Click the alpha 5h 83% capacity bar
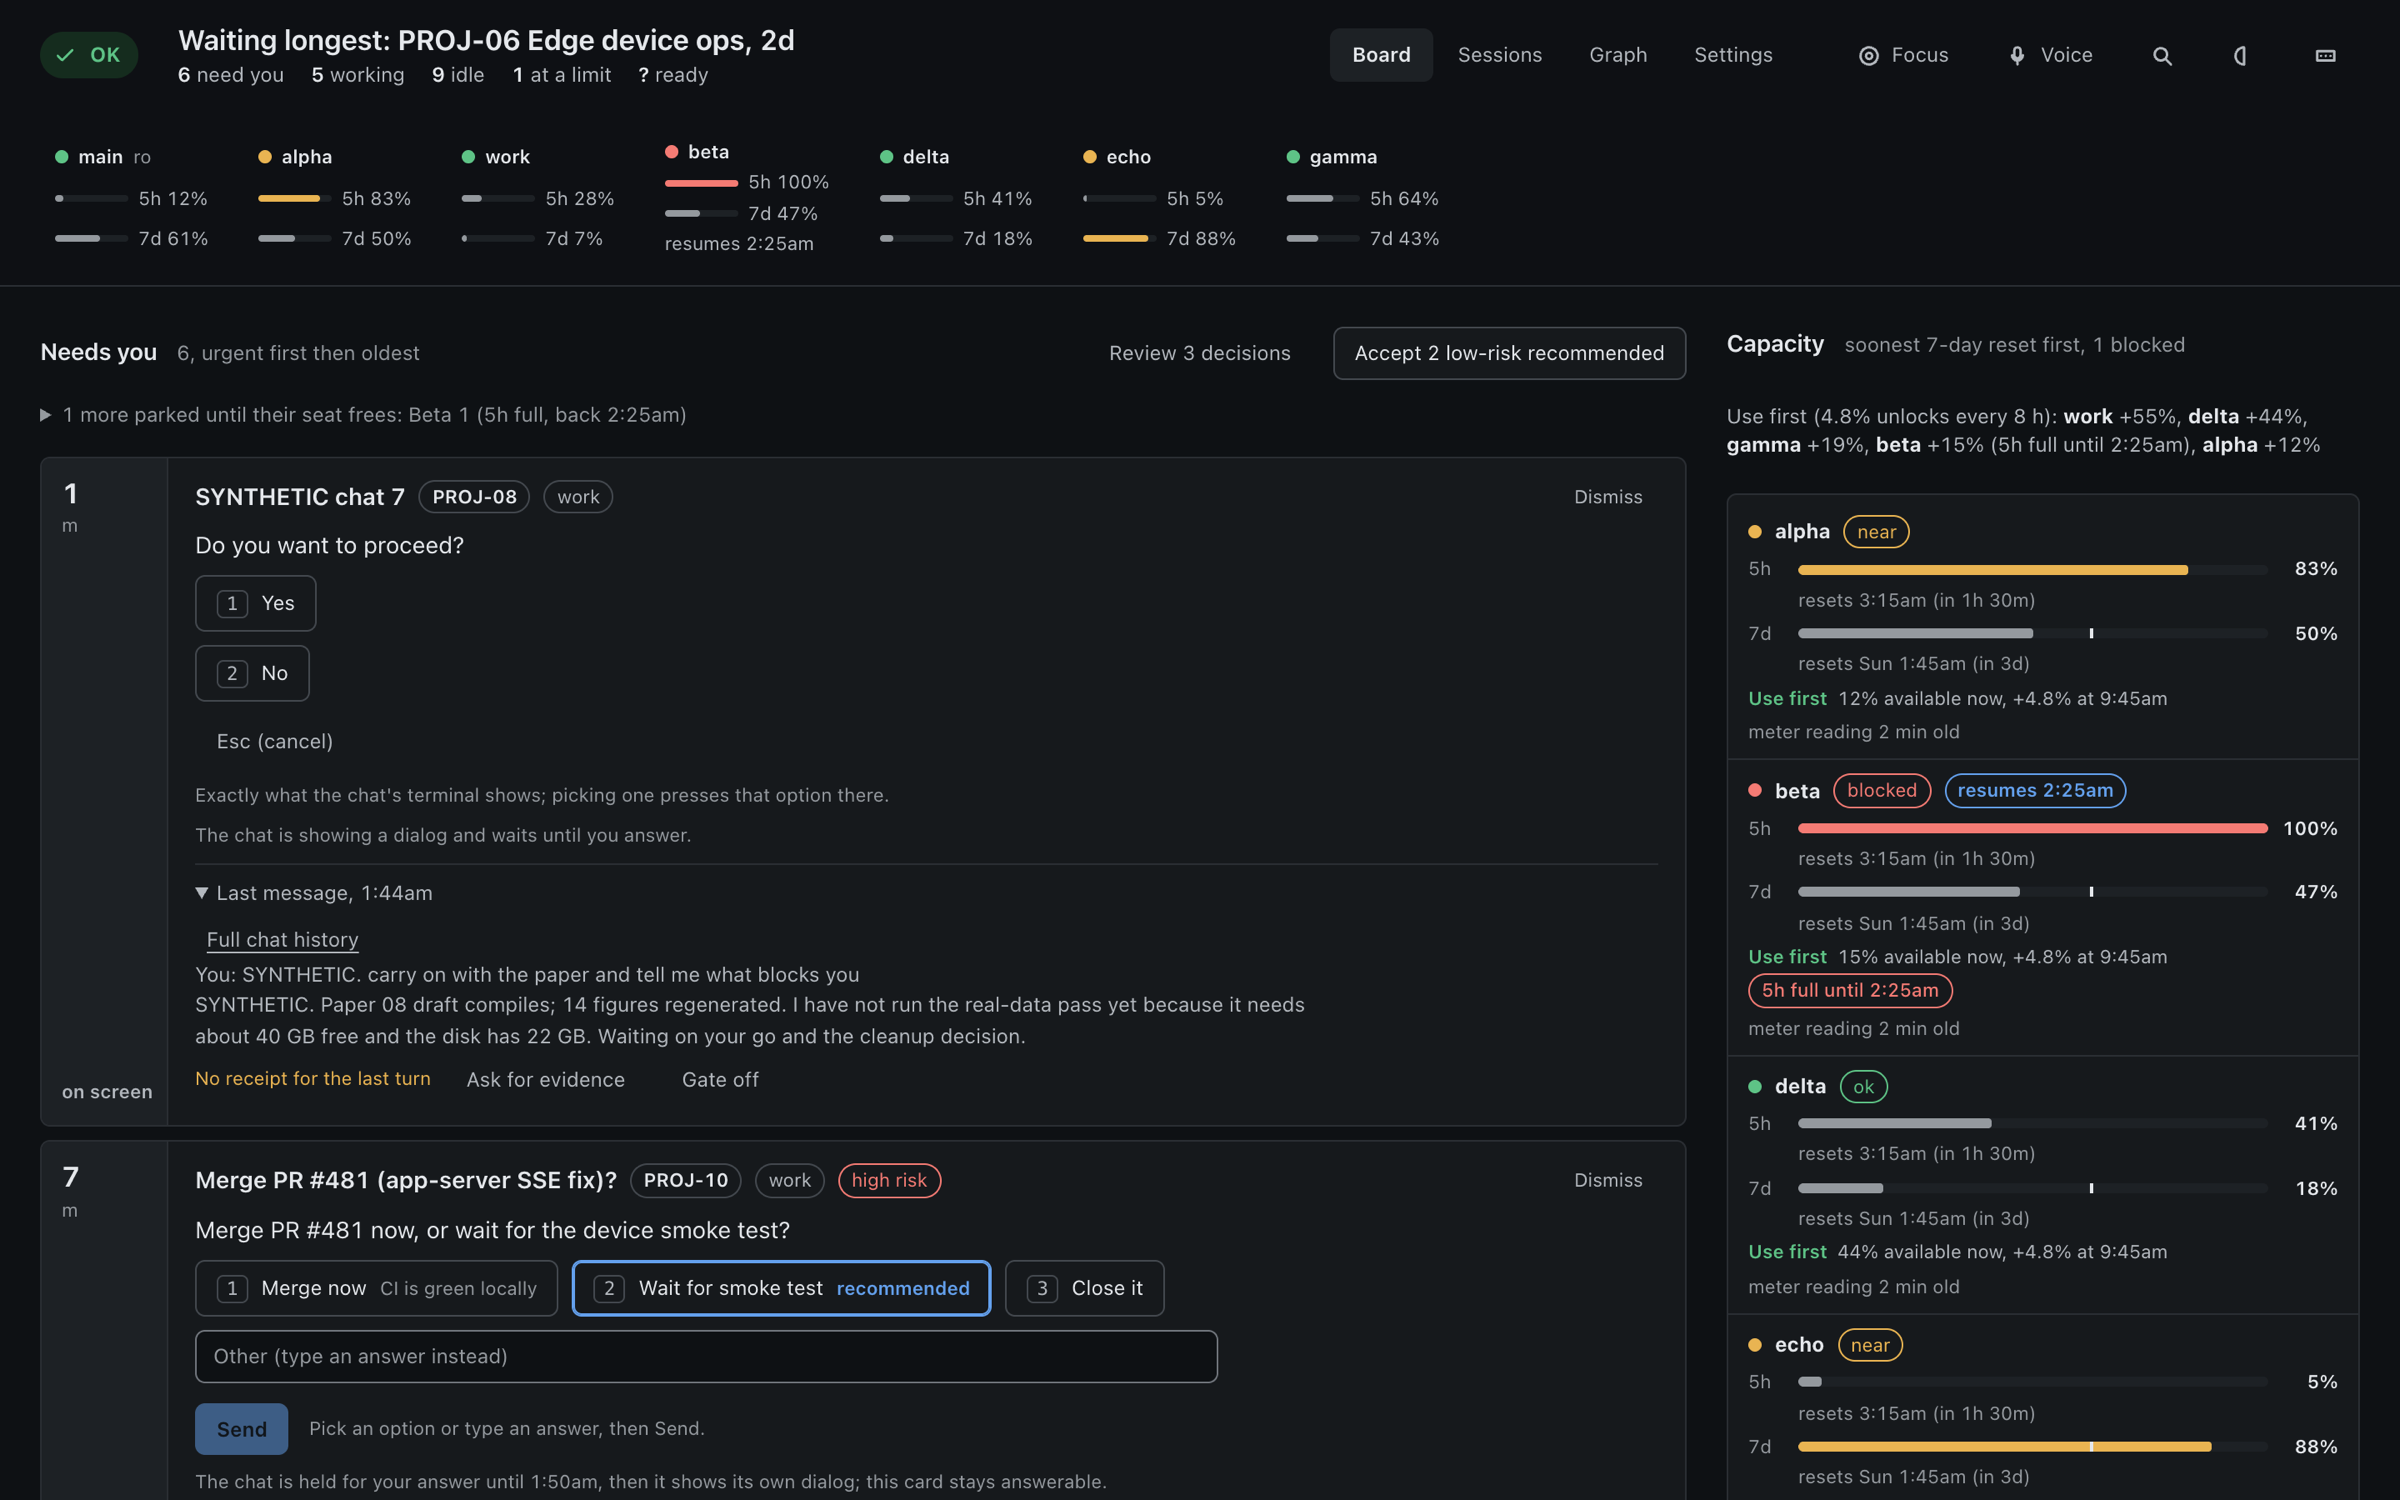This screenshot has width=2400, height=1500. click(x=2032, y=569)
